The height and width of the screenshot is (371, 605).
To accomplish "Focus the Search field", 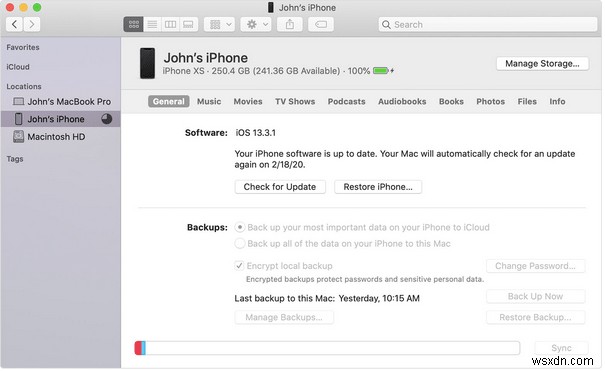I will coord(488,24).
